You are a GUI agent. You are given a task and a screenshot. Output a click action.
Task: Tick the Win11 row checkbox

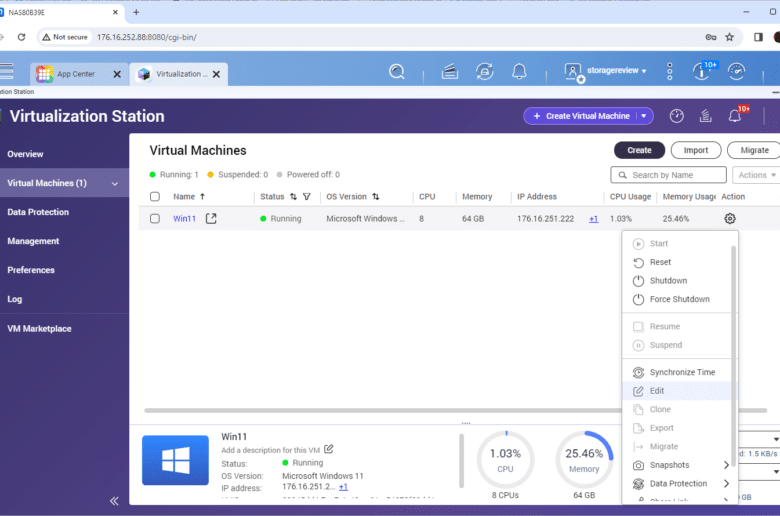(x=155, y=218)
